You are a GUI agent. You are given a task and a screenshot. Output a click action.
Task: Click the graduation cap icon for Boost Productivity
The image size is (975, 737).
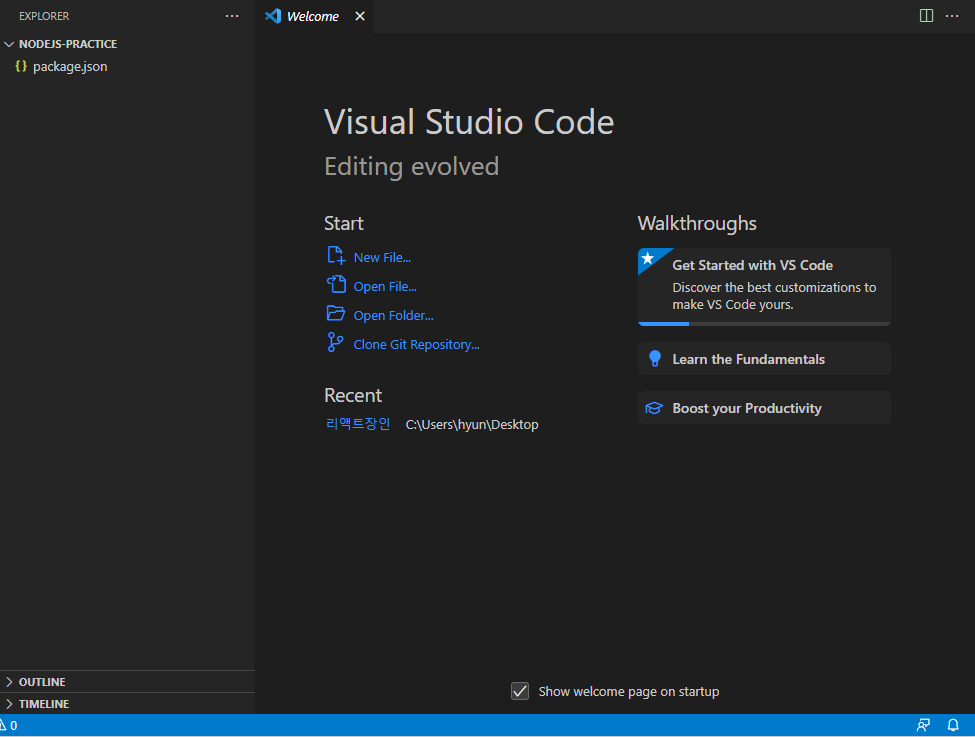[654, 408]
